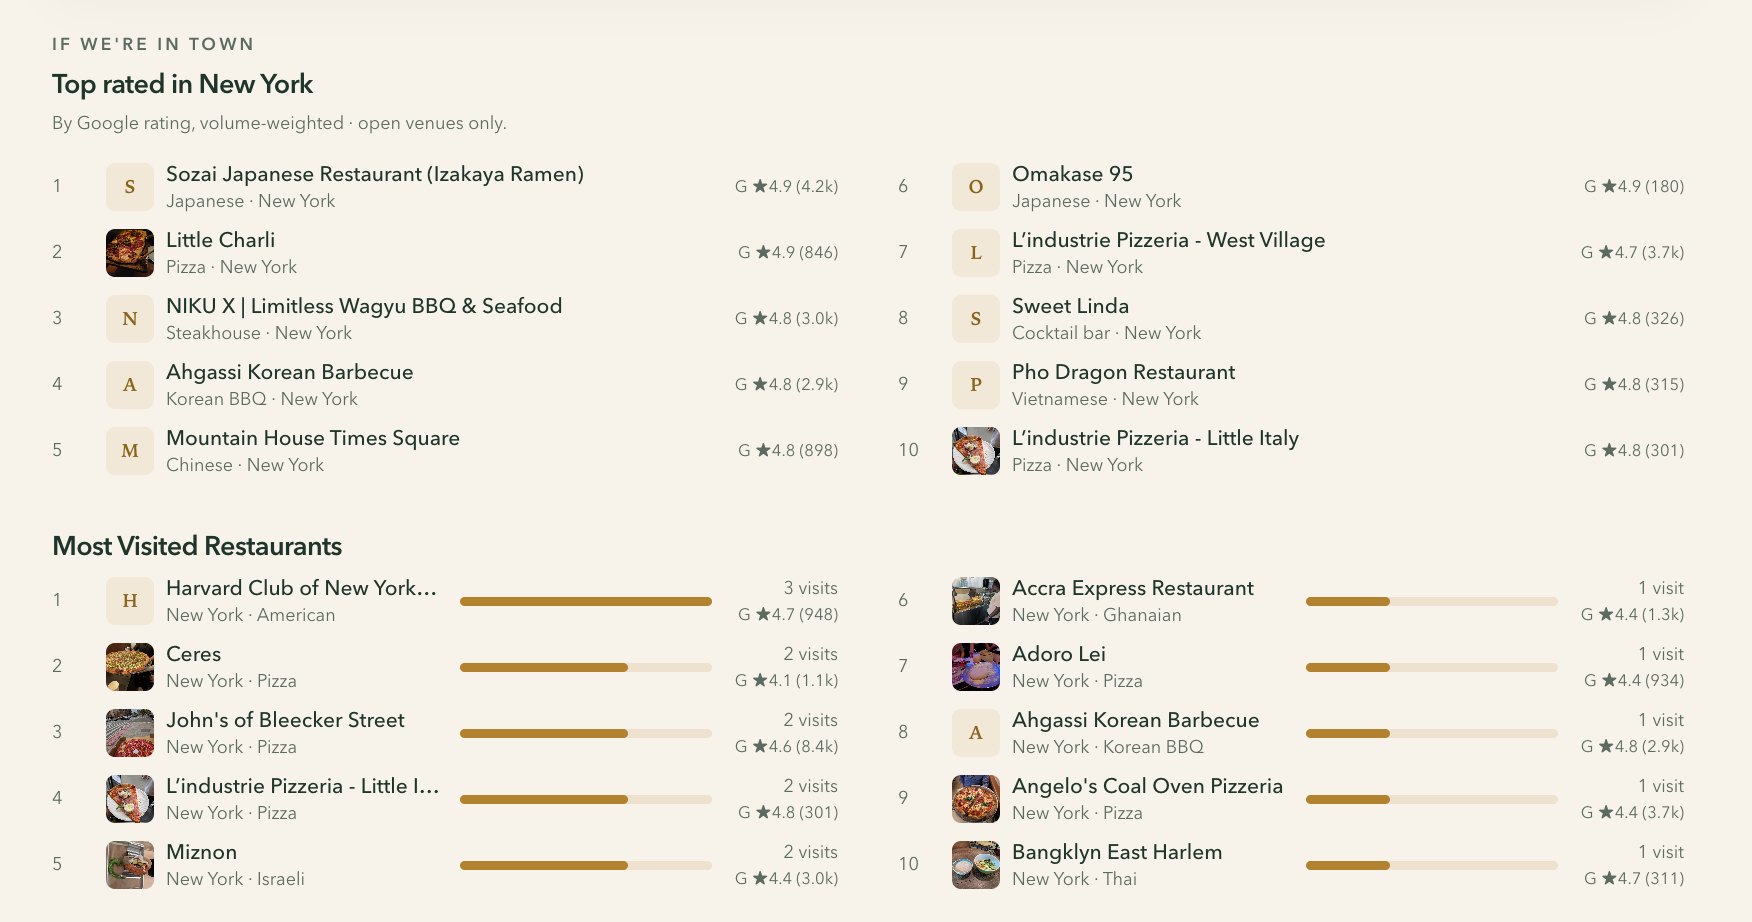Click the Pho Dragon Restaurant 'P' avatar
Image resolution: width=1752 pixels, height=922 pixels.
click(x=976, y=385)
